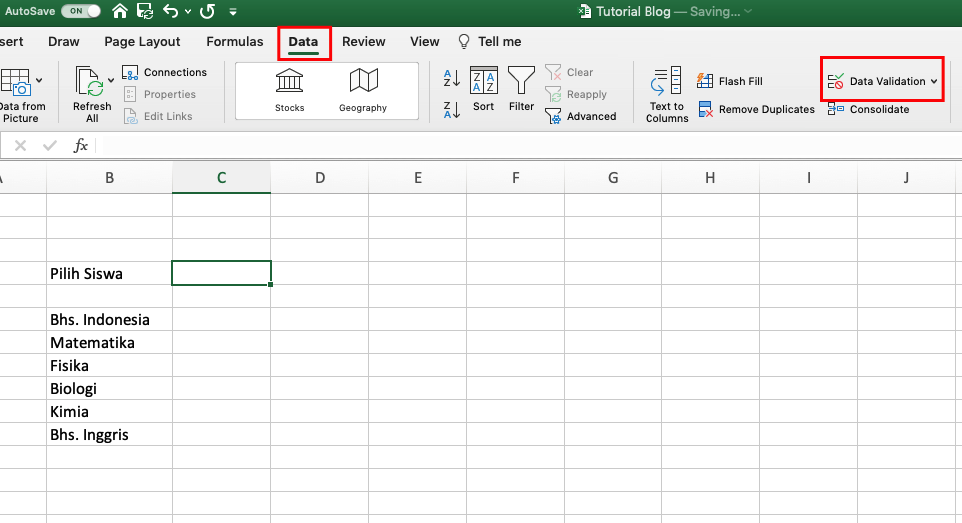Screen dimensions: 962x523
Task: Click the Save icon in title bar
Action: tap(145, 11)
